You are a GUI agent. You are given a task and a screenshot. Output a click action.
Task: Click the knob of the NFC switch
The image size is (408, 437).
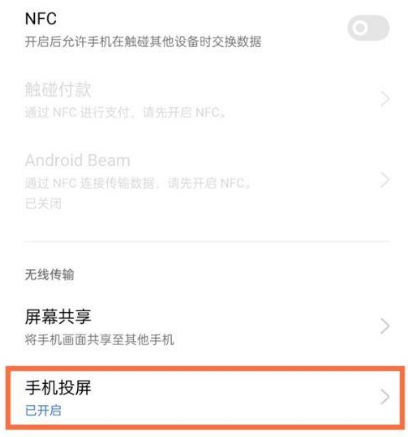coord(360,28)
